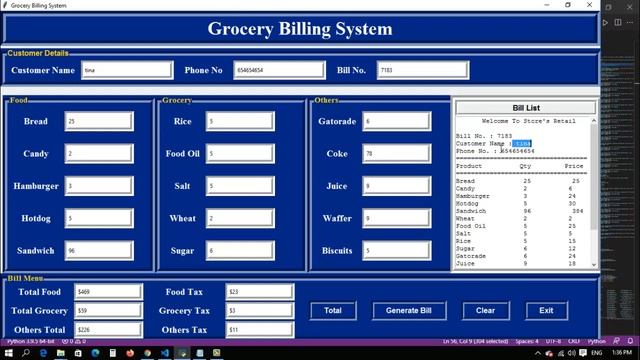Click the Hamburger row in Bill List
This screenshot has height=360, width=640.
(x=516, y=196)
